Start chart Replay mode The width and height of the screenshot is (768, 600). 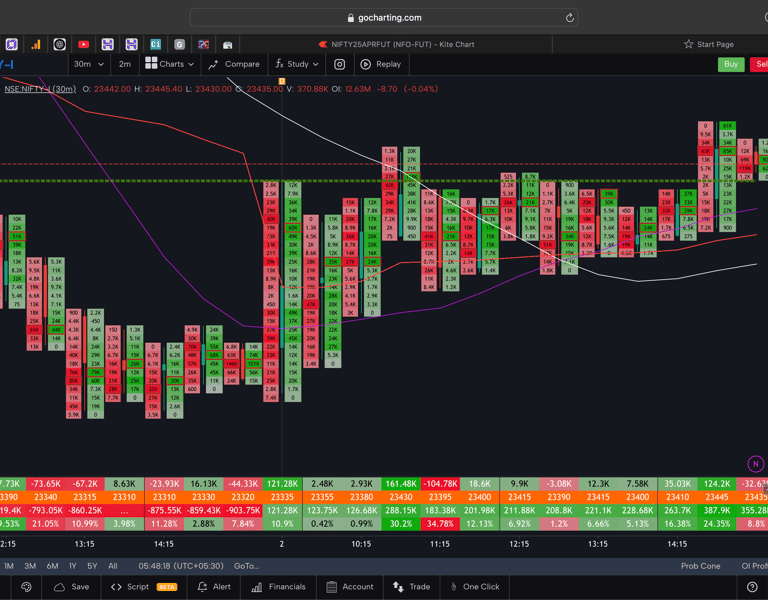pyautogui.click(x=381, y=64)
